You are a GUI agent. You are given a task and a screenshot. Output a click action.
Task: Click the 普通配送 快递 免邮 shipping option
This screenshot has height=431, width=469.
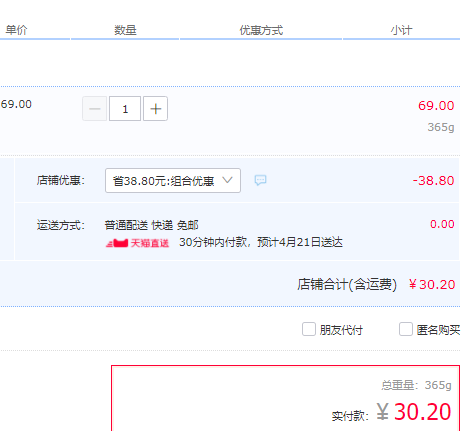point(152,225)
